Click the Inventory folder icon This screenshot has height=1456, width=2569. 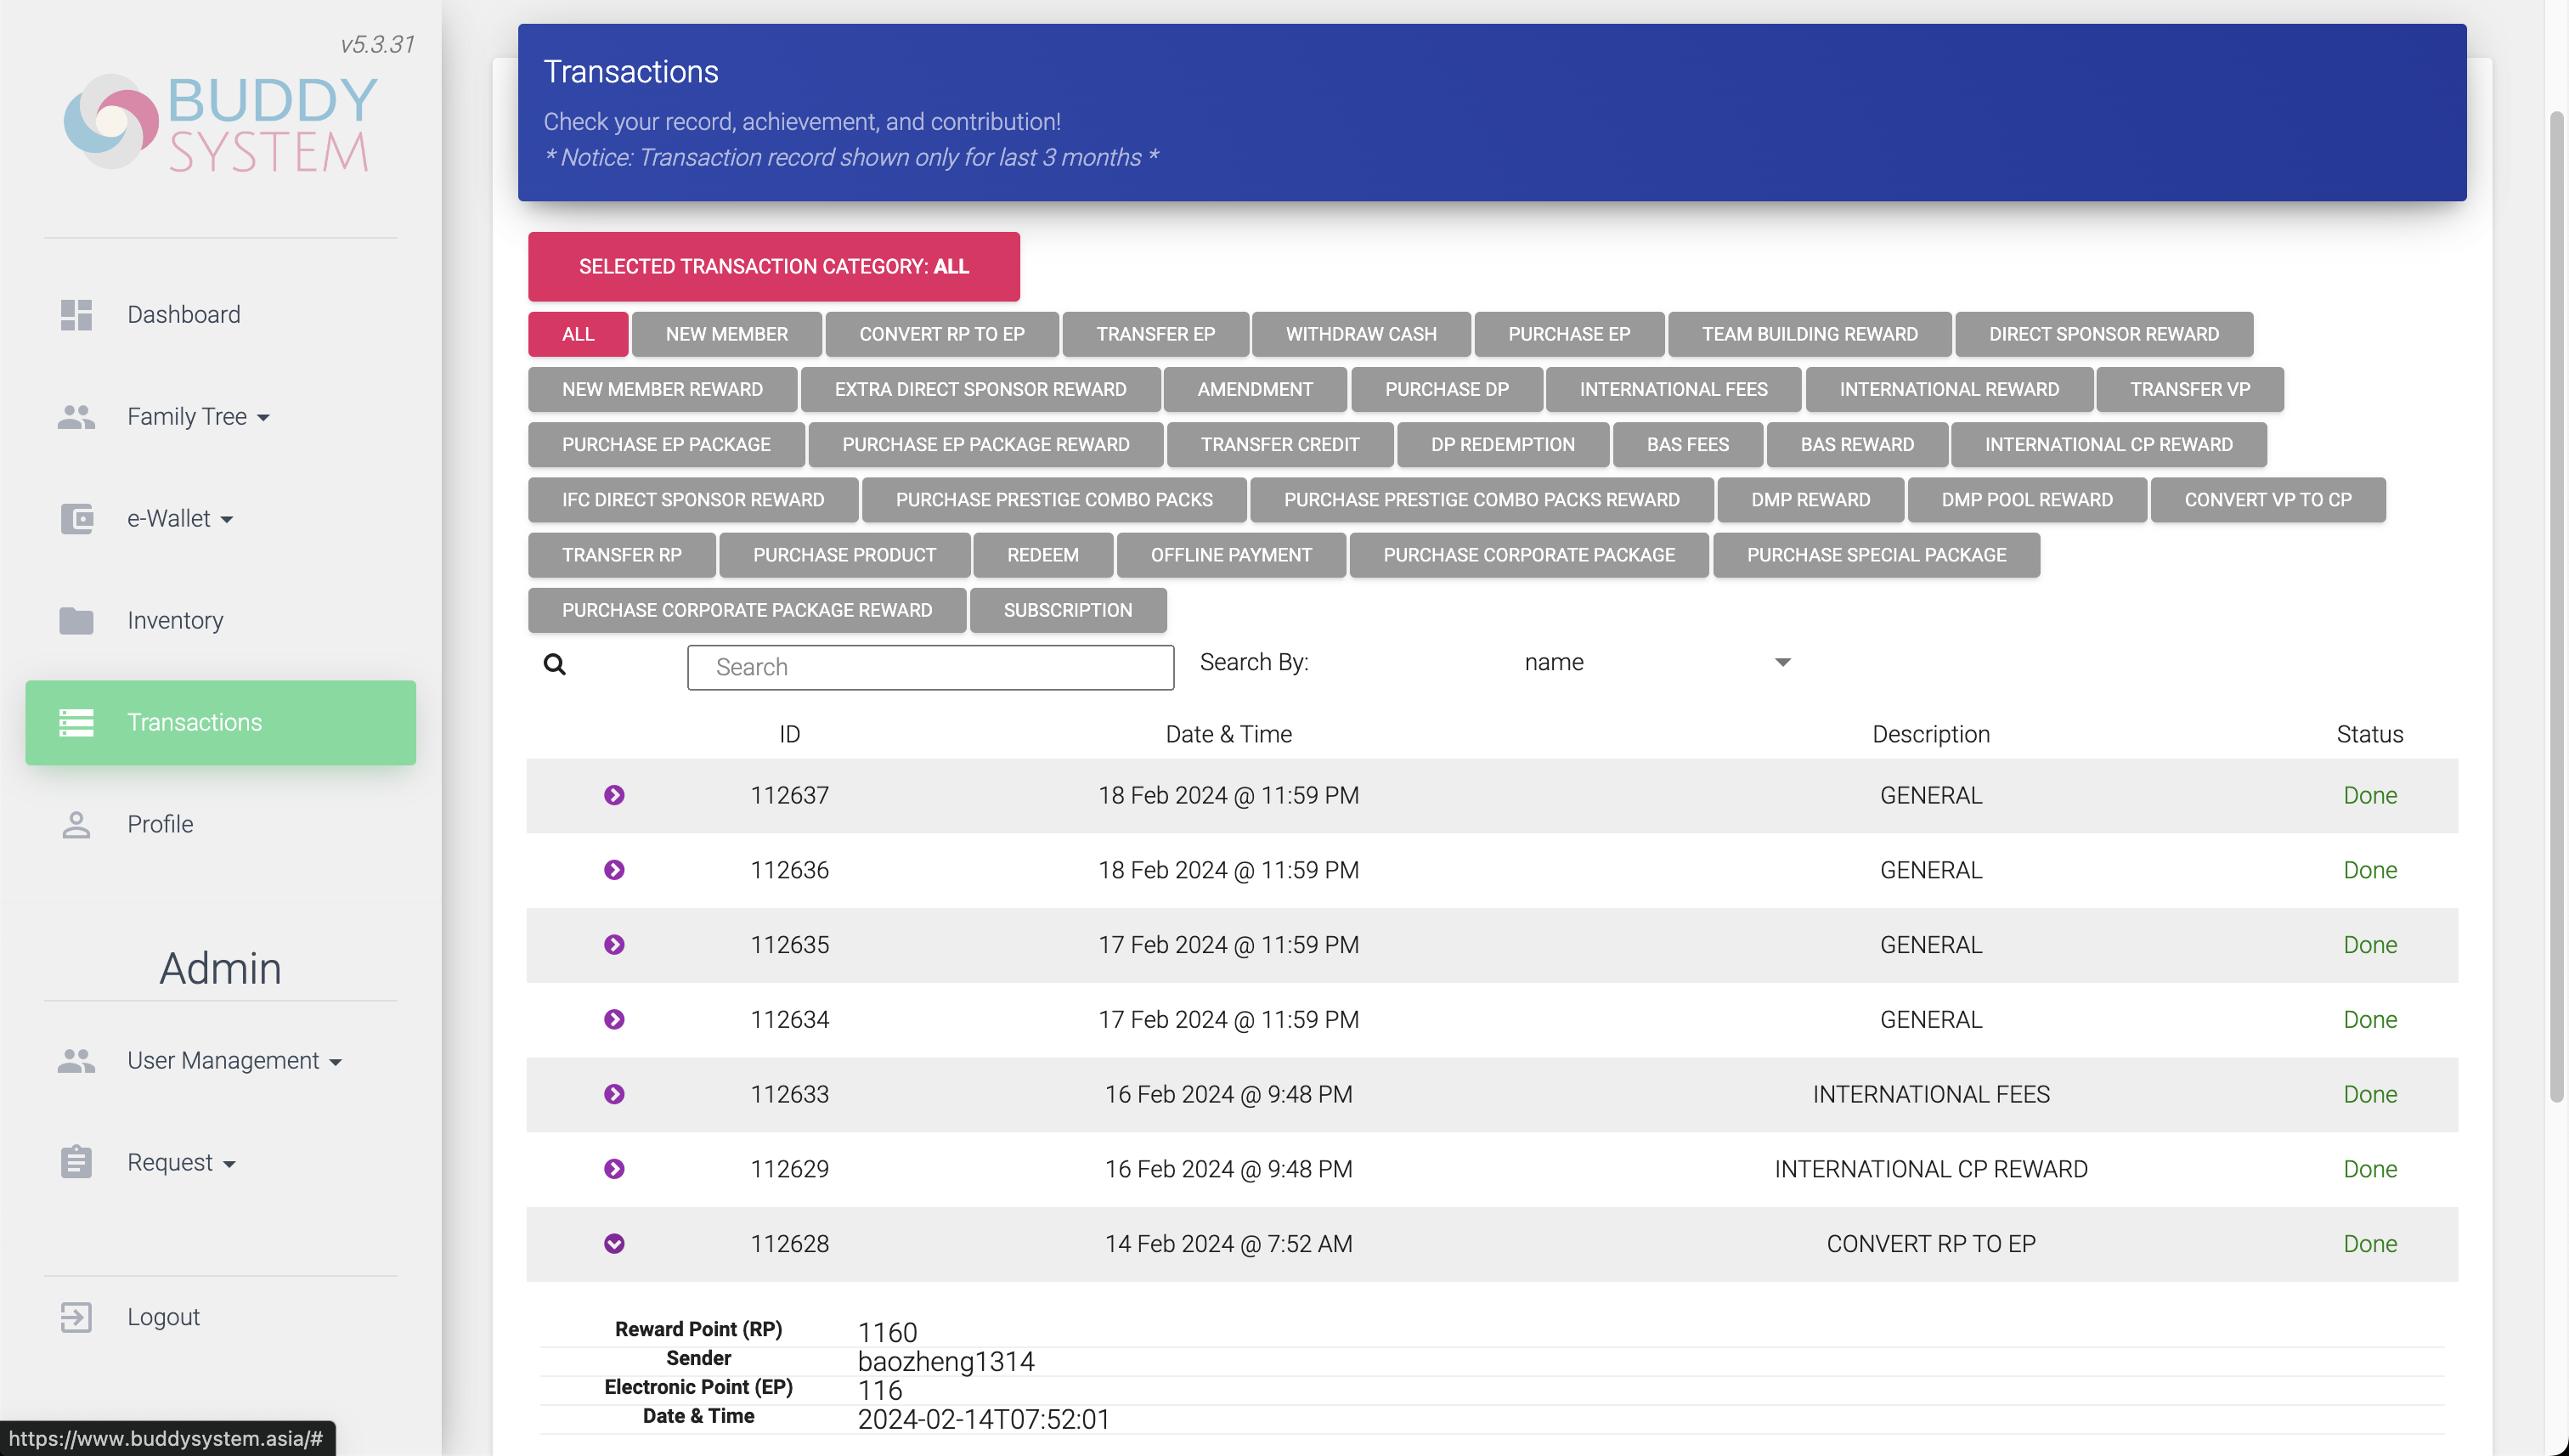click(x=76, y=621)
